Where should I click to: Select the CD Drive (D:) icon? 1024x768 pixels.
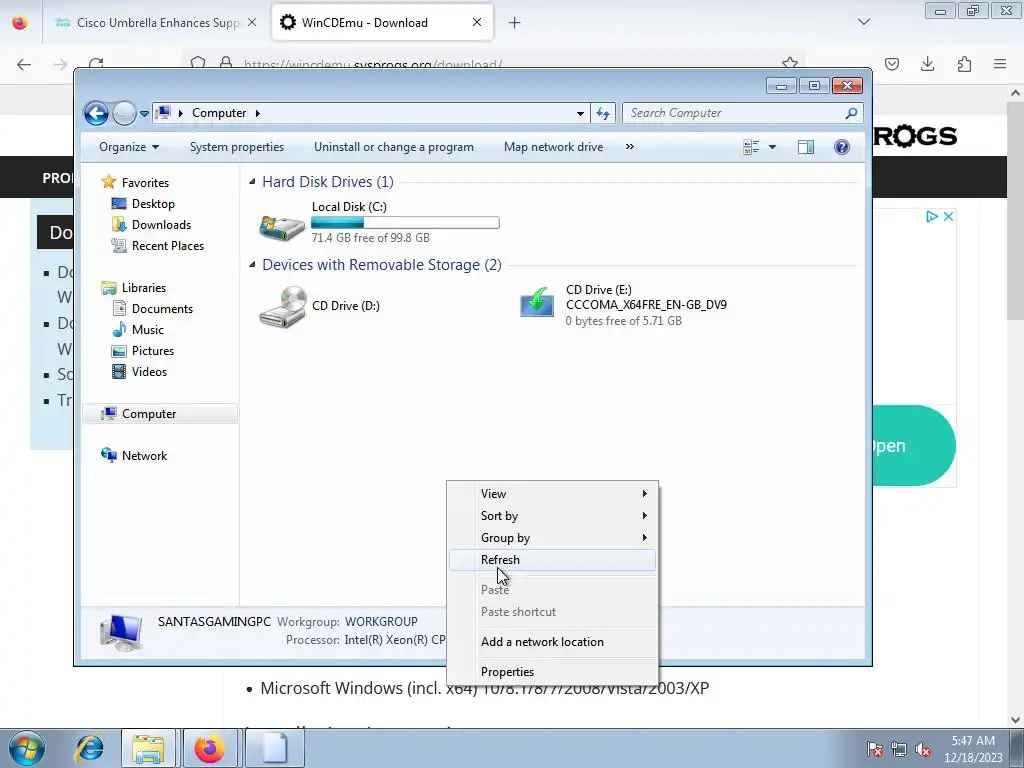pyautogui.click(x=282, y=307)
